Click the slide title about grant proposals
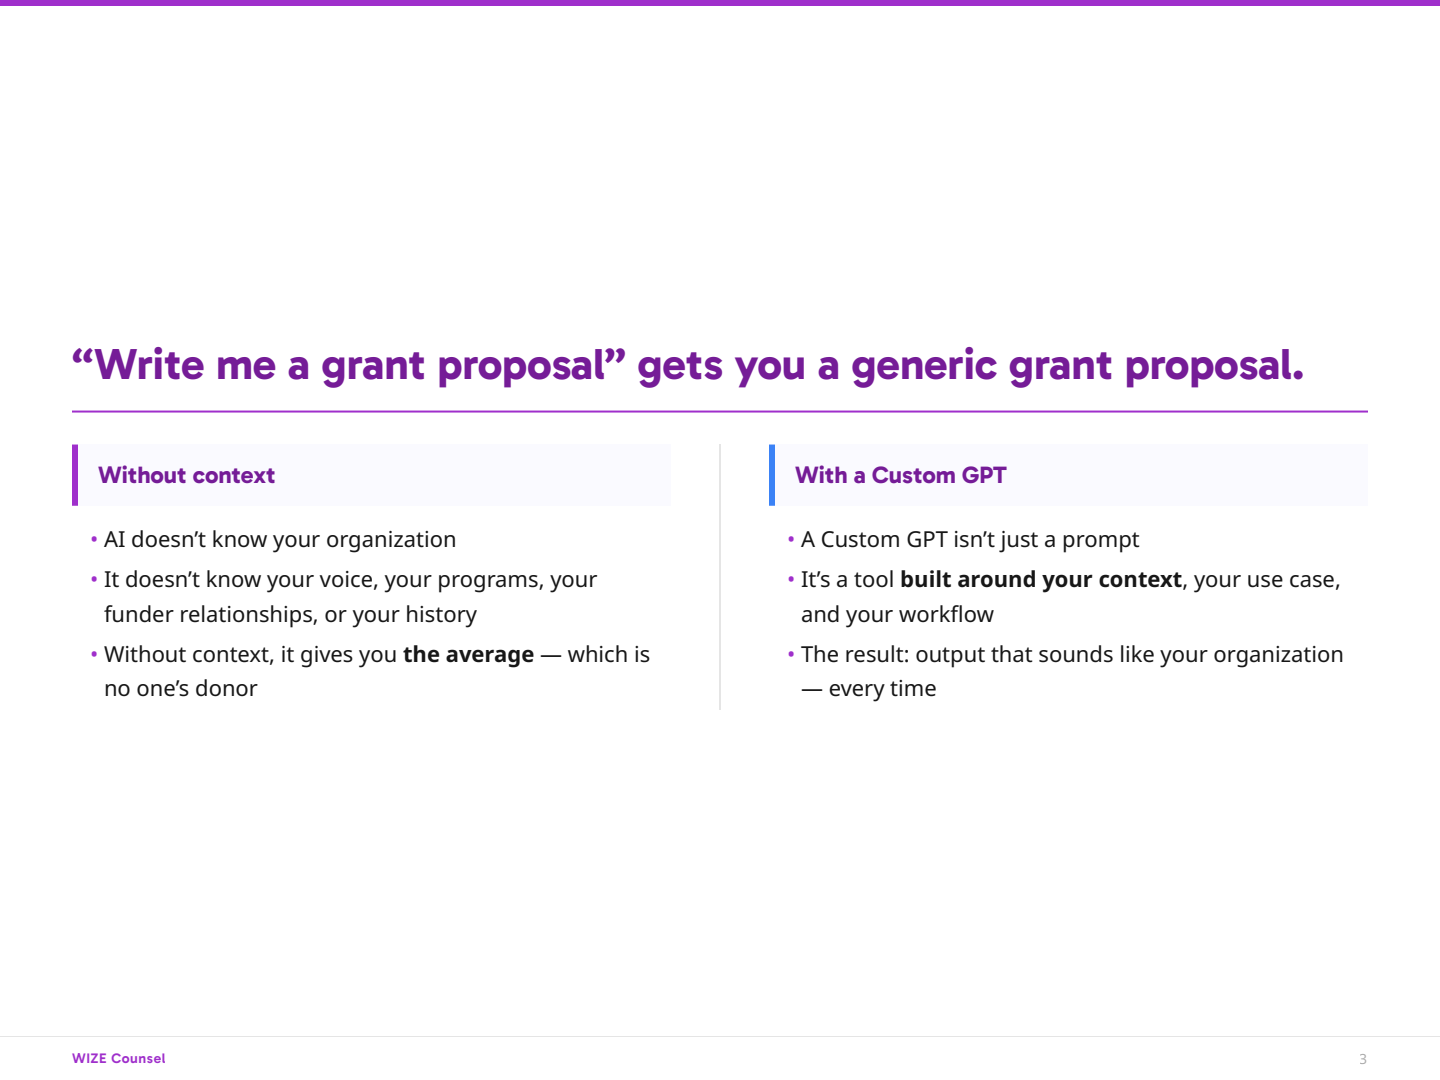 coord(687,366)
